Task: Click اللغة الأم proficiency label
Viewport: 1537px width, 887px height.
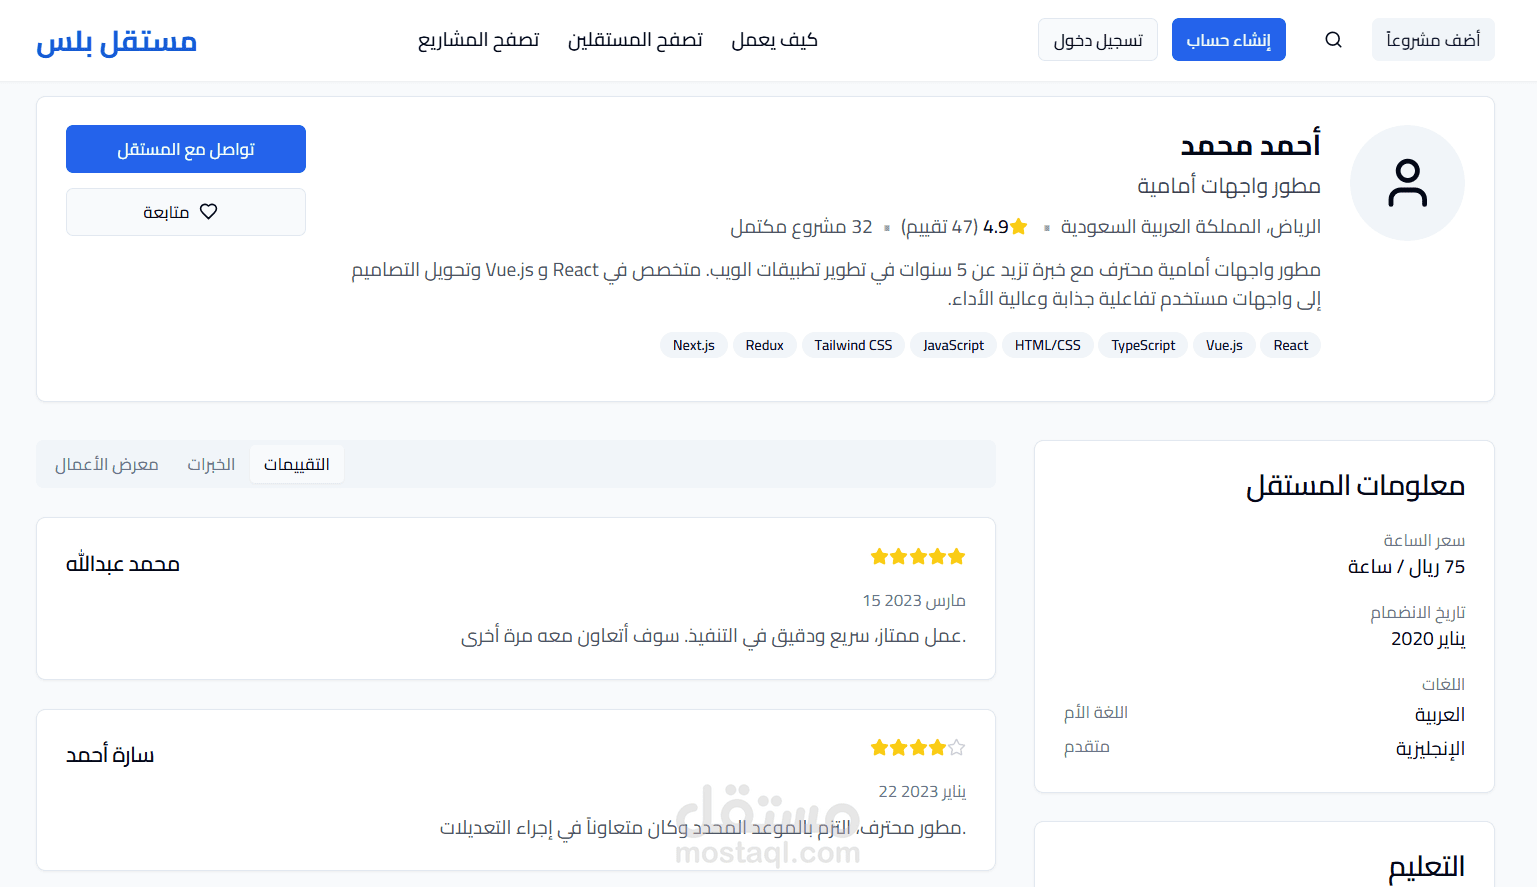Action: click(1096, 712)
